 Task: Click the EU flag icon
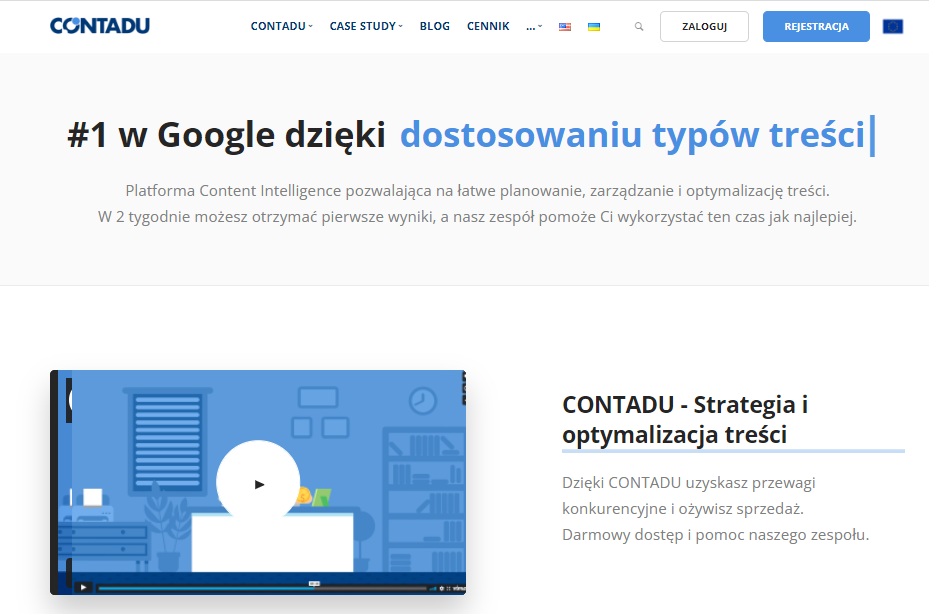point(893,26)
